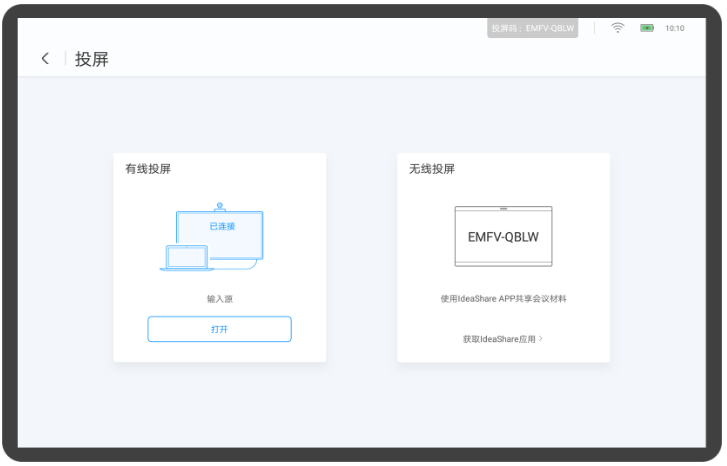Click the 输入源 label
This screenshot has width=727, height=466.
coord(219,298)
